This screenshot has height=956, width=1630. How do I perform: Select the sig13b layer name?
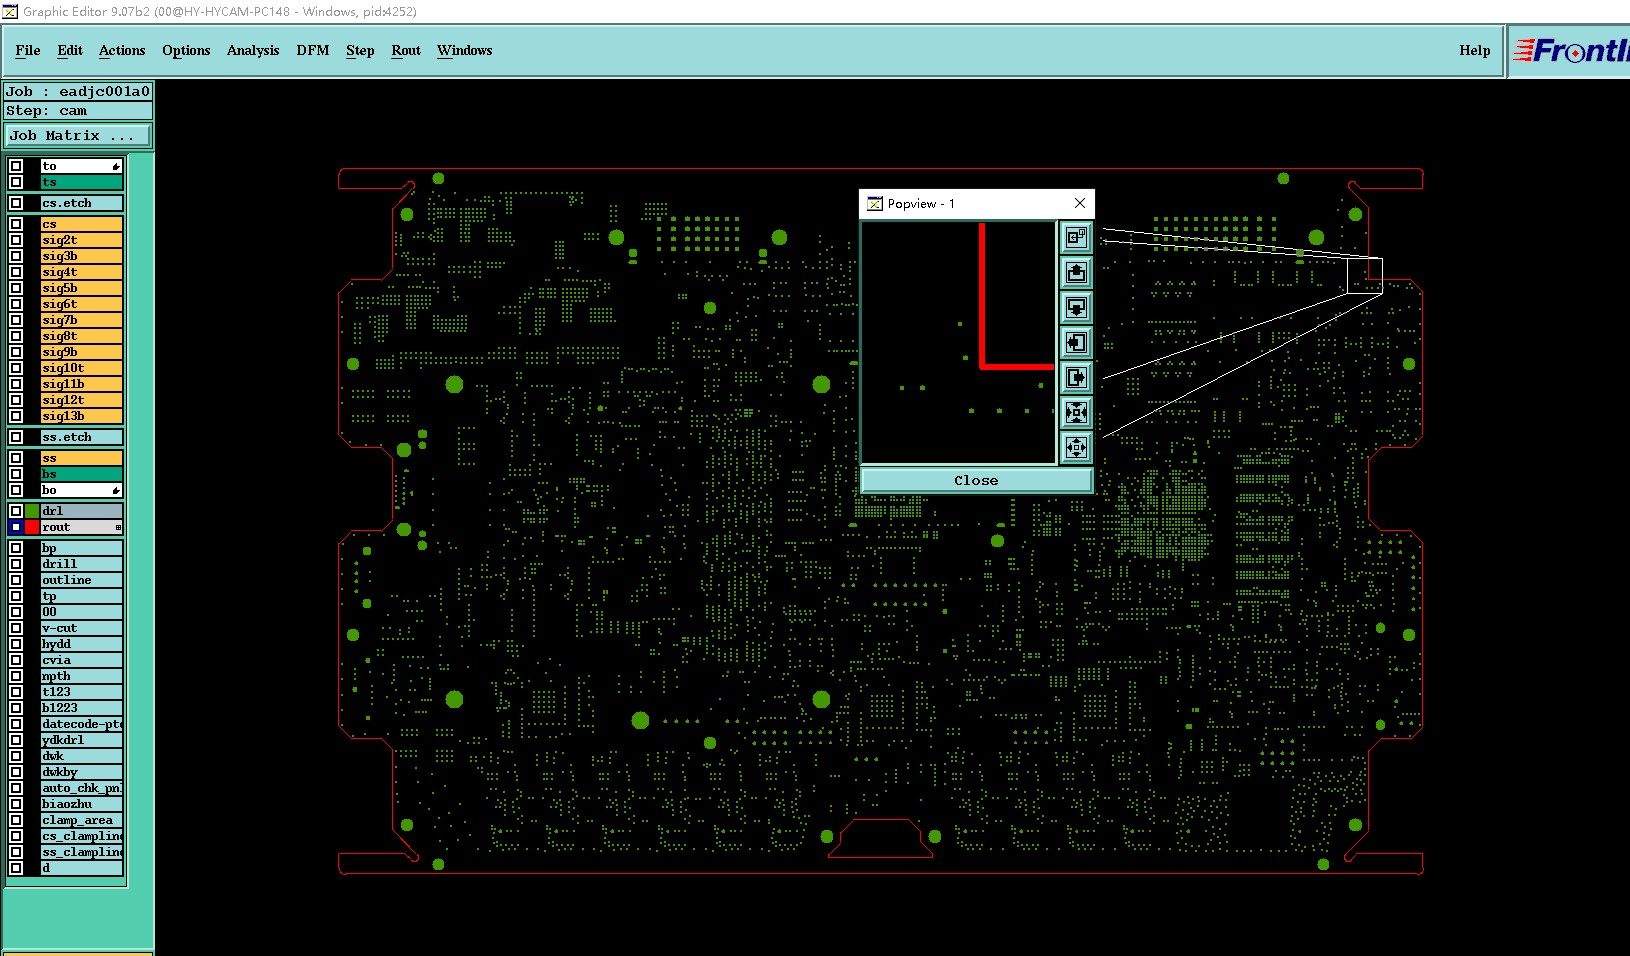[82, 416]
